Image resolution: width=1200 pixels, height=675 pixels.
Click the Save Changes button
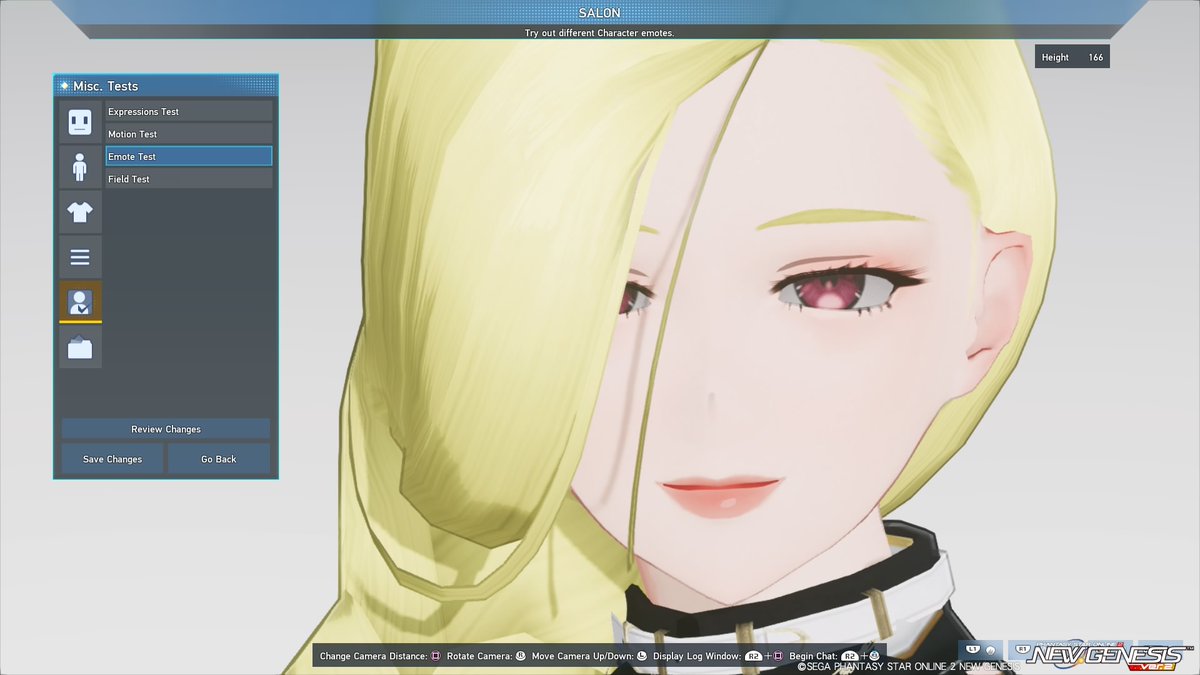pos(112,459)
